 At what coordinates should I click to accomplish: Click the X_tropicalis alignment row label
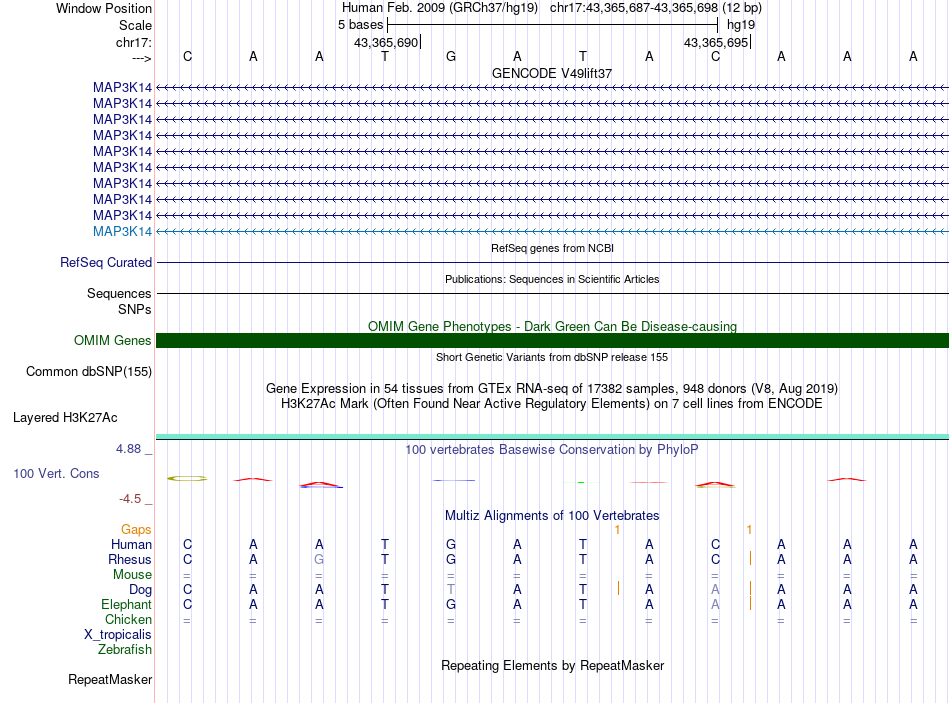click(118, 635)
